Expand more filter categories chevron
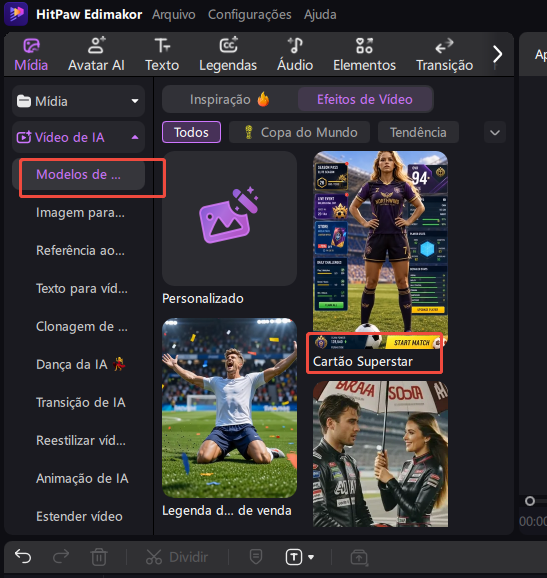 coord(495,132)
